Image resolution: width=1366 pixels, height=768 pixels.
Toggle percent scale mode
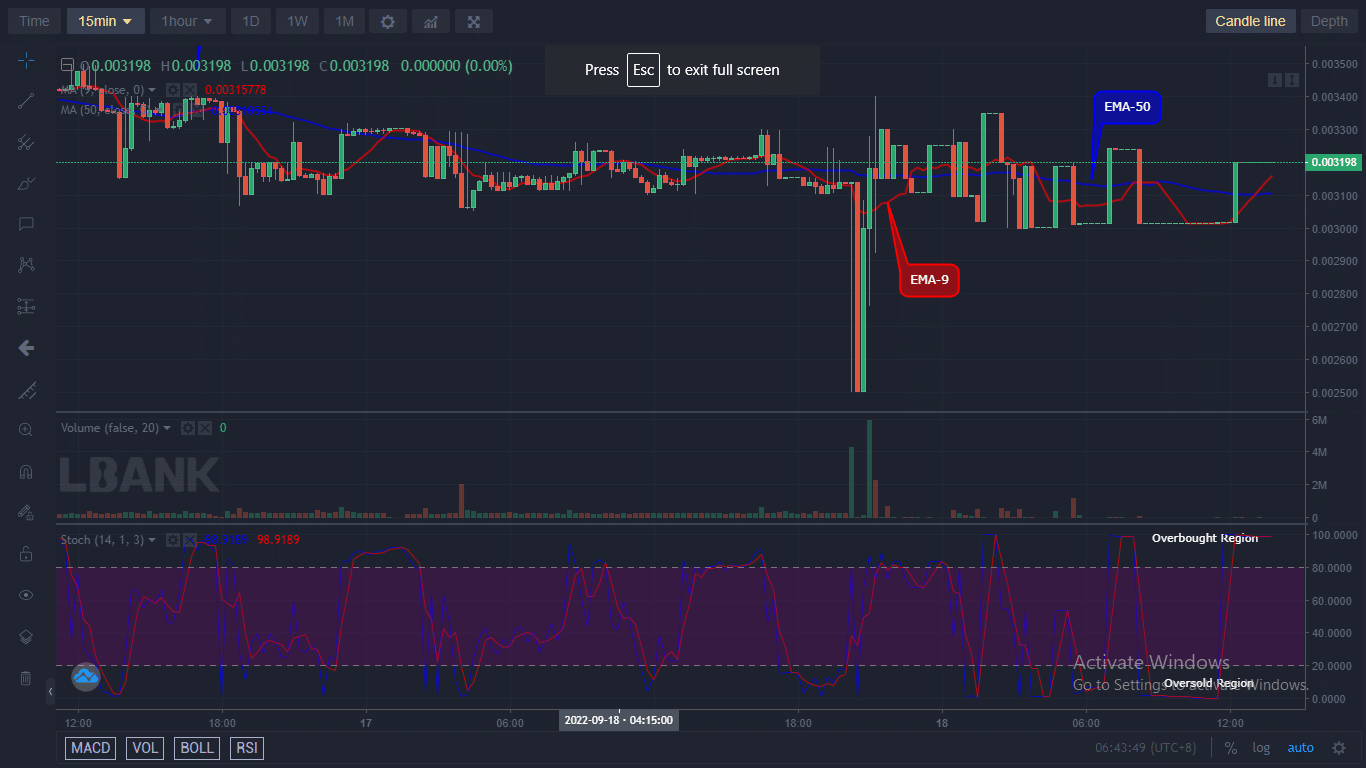click(x=1231, y=748)
